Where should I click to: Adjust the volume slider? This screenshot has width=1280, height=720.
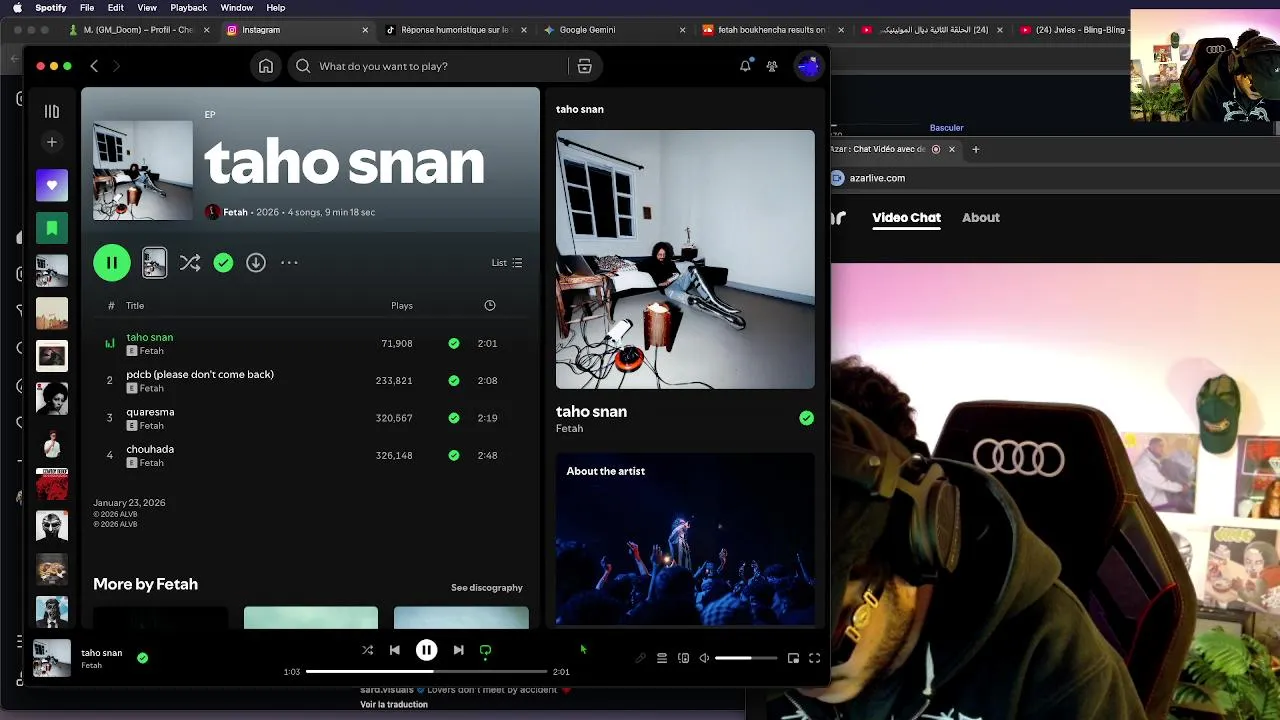click(746, 658)
